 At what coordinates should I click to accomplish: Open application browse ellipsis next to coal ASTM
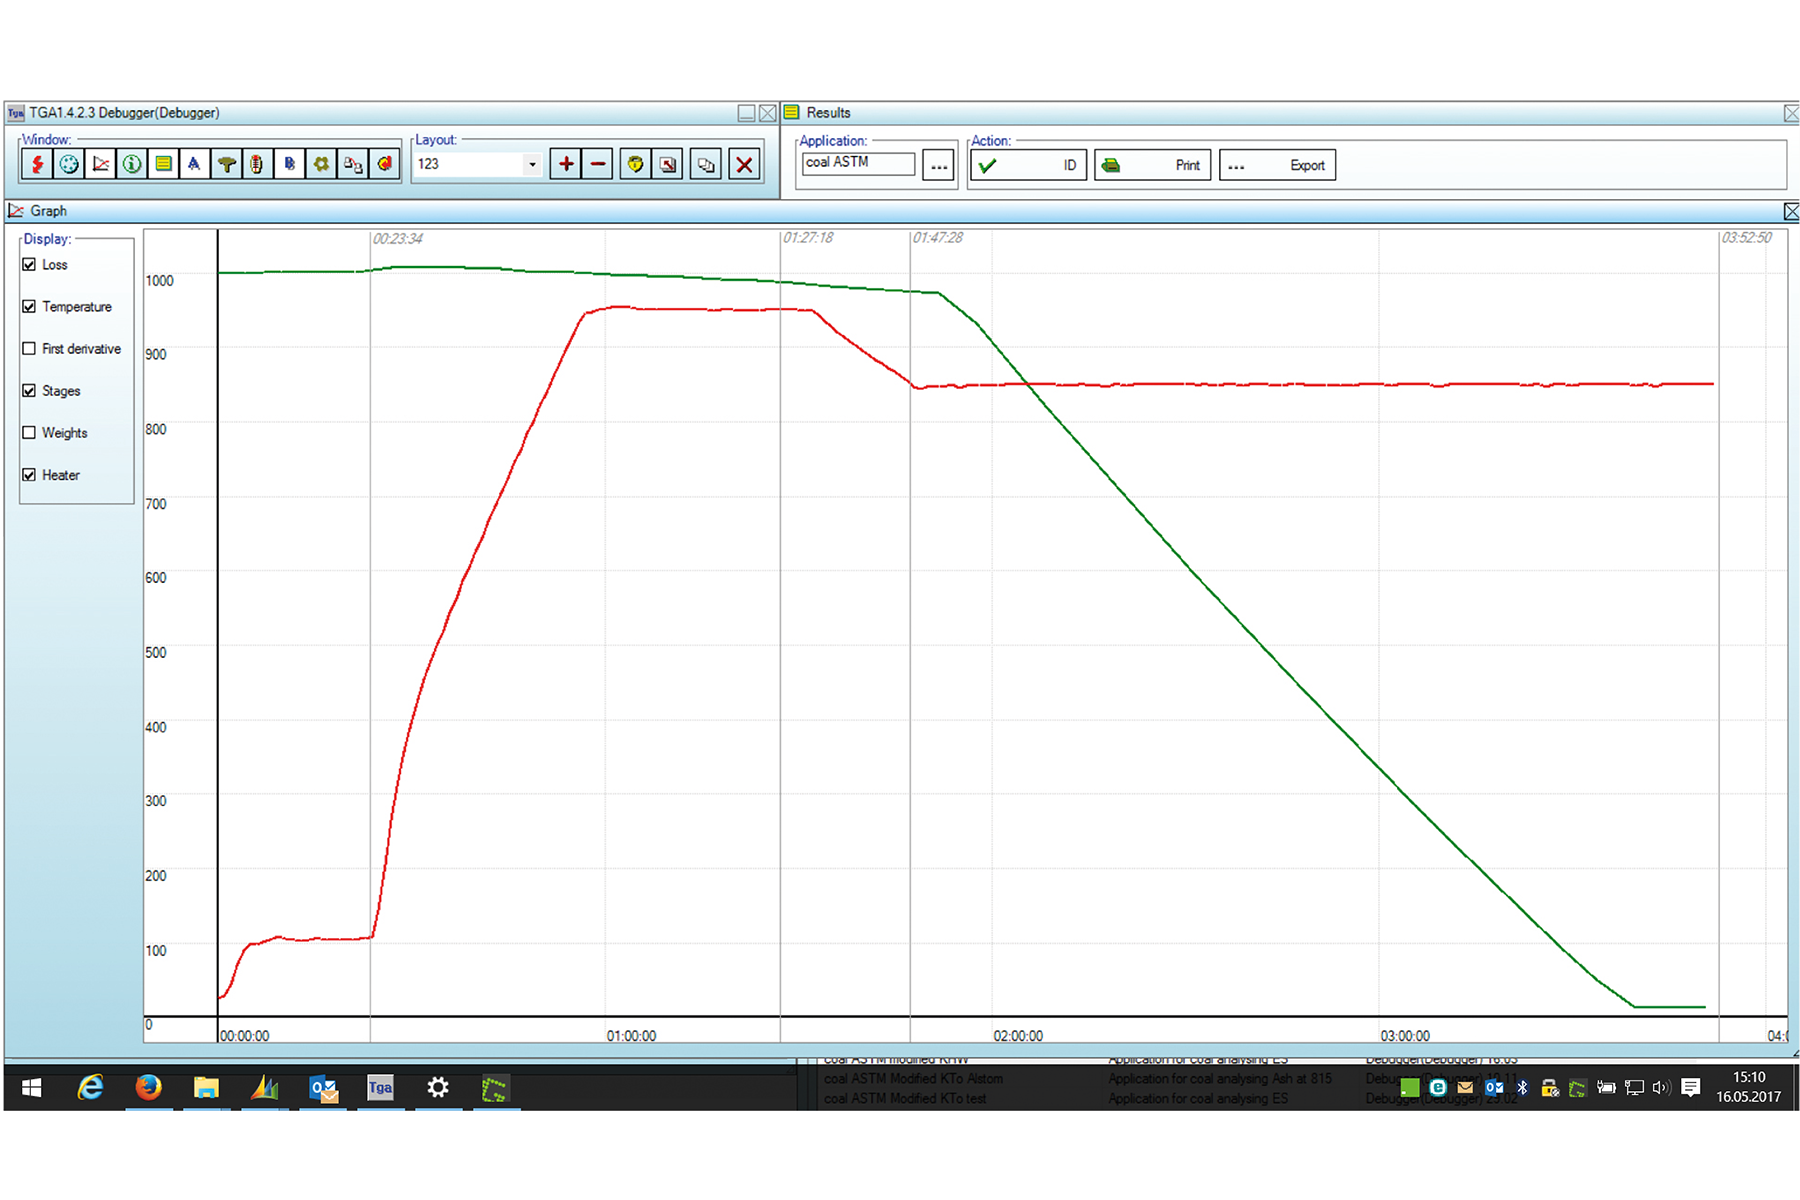pos(938,166)
